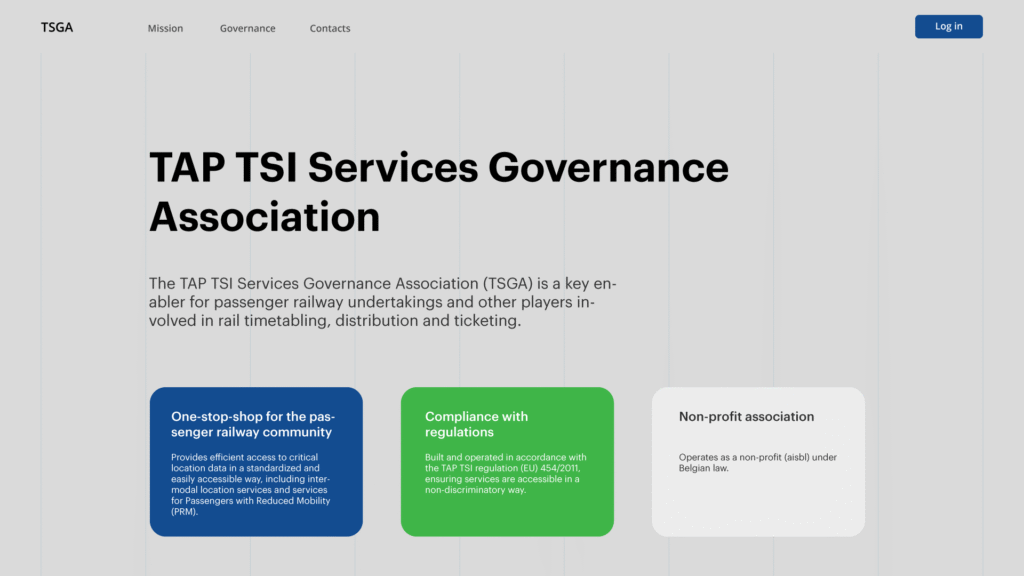Image resolution: width=1024 pixels, height=576 pixels.
Task: Click the green card's description text
Action: (x=505, y=474)
